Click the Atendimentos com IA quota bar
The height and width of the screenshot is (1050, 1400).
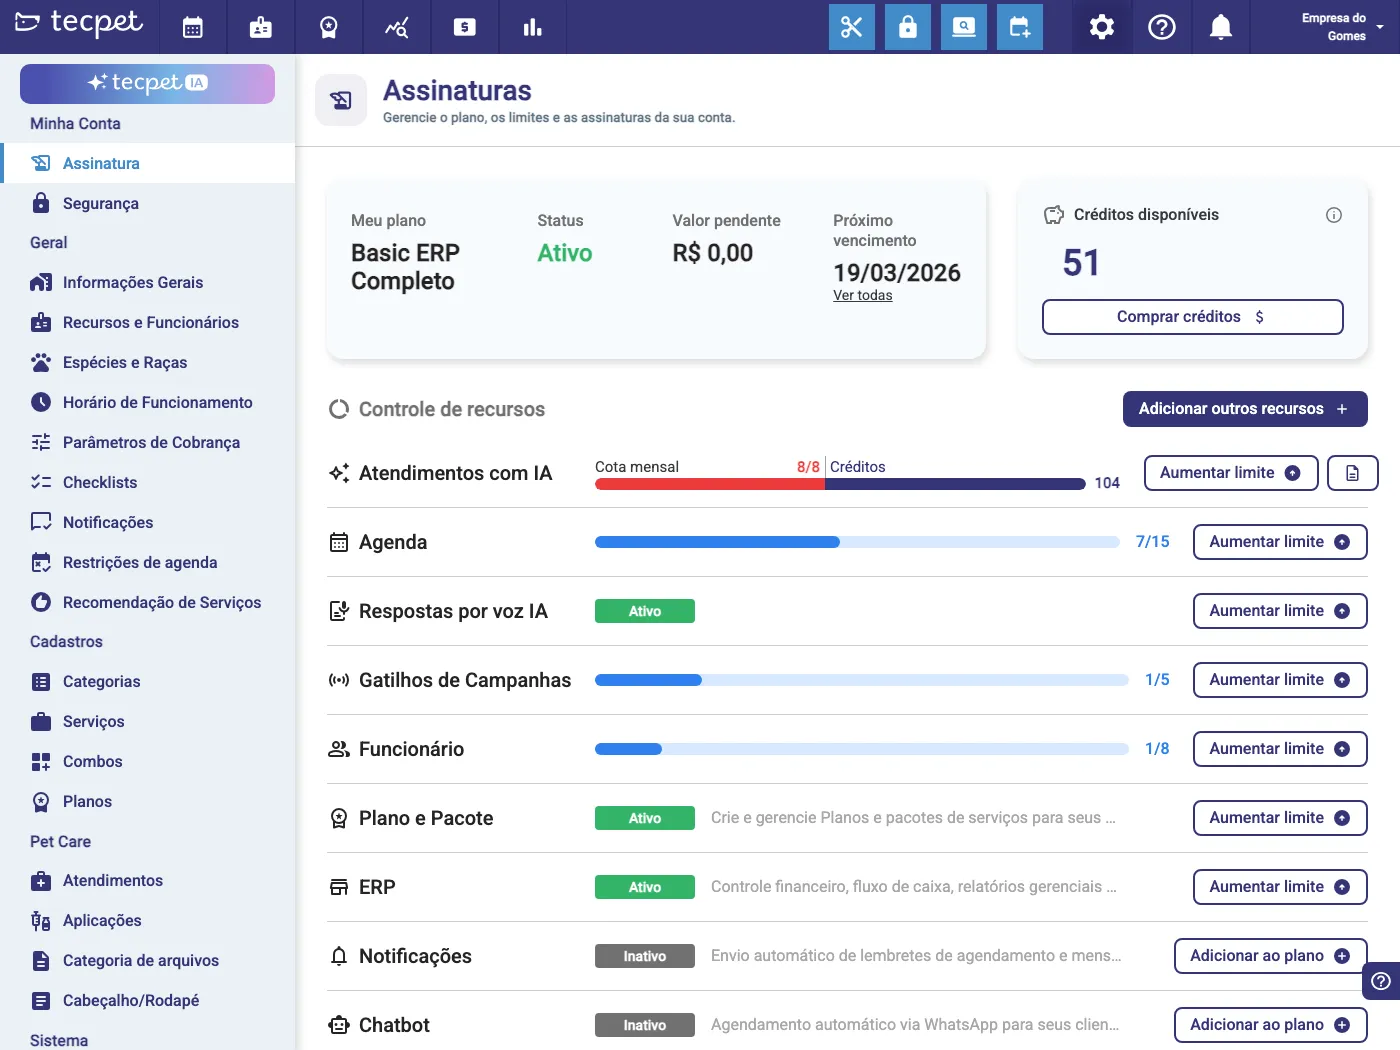[840, 484]
